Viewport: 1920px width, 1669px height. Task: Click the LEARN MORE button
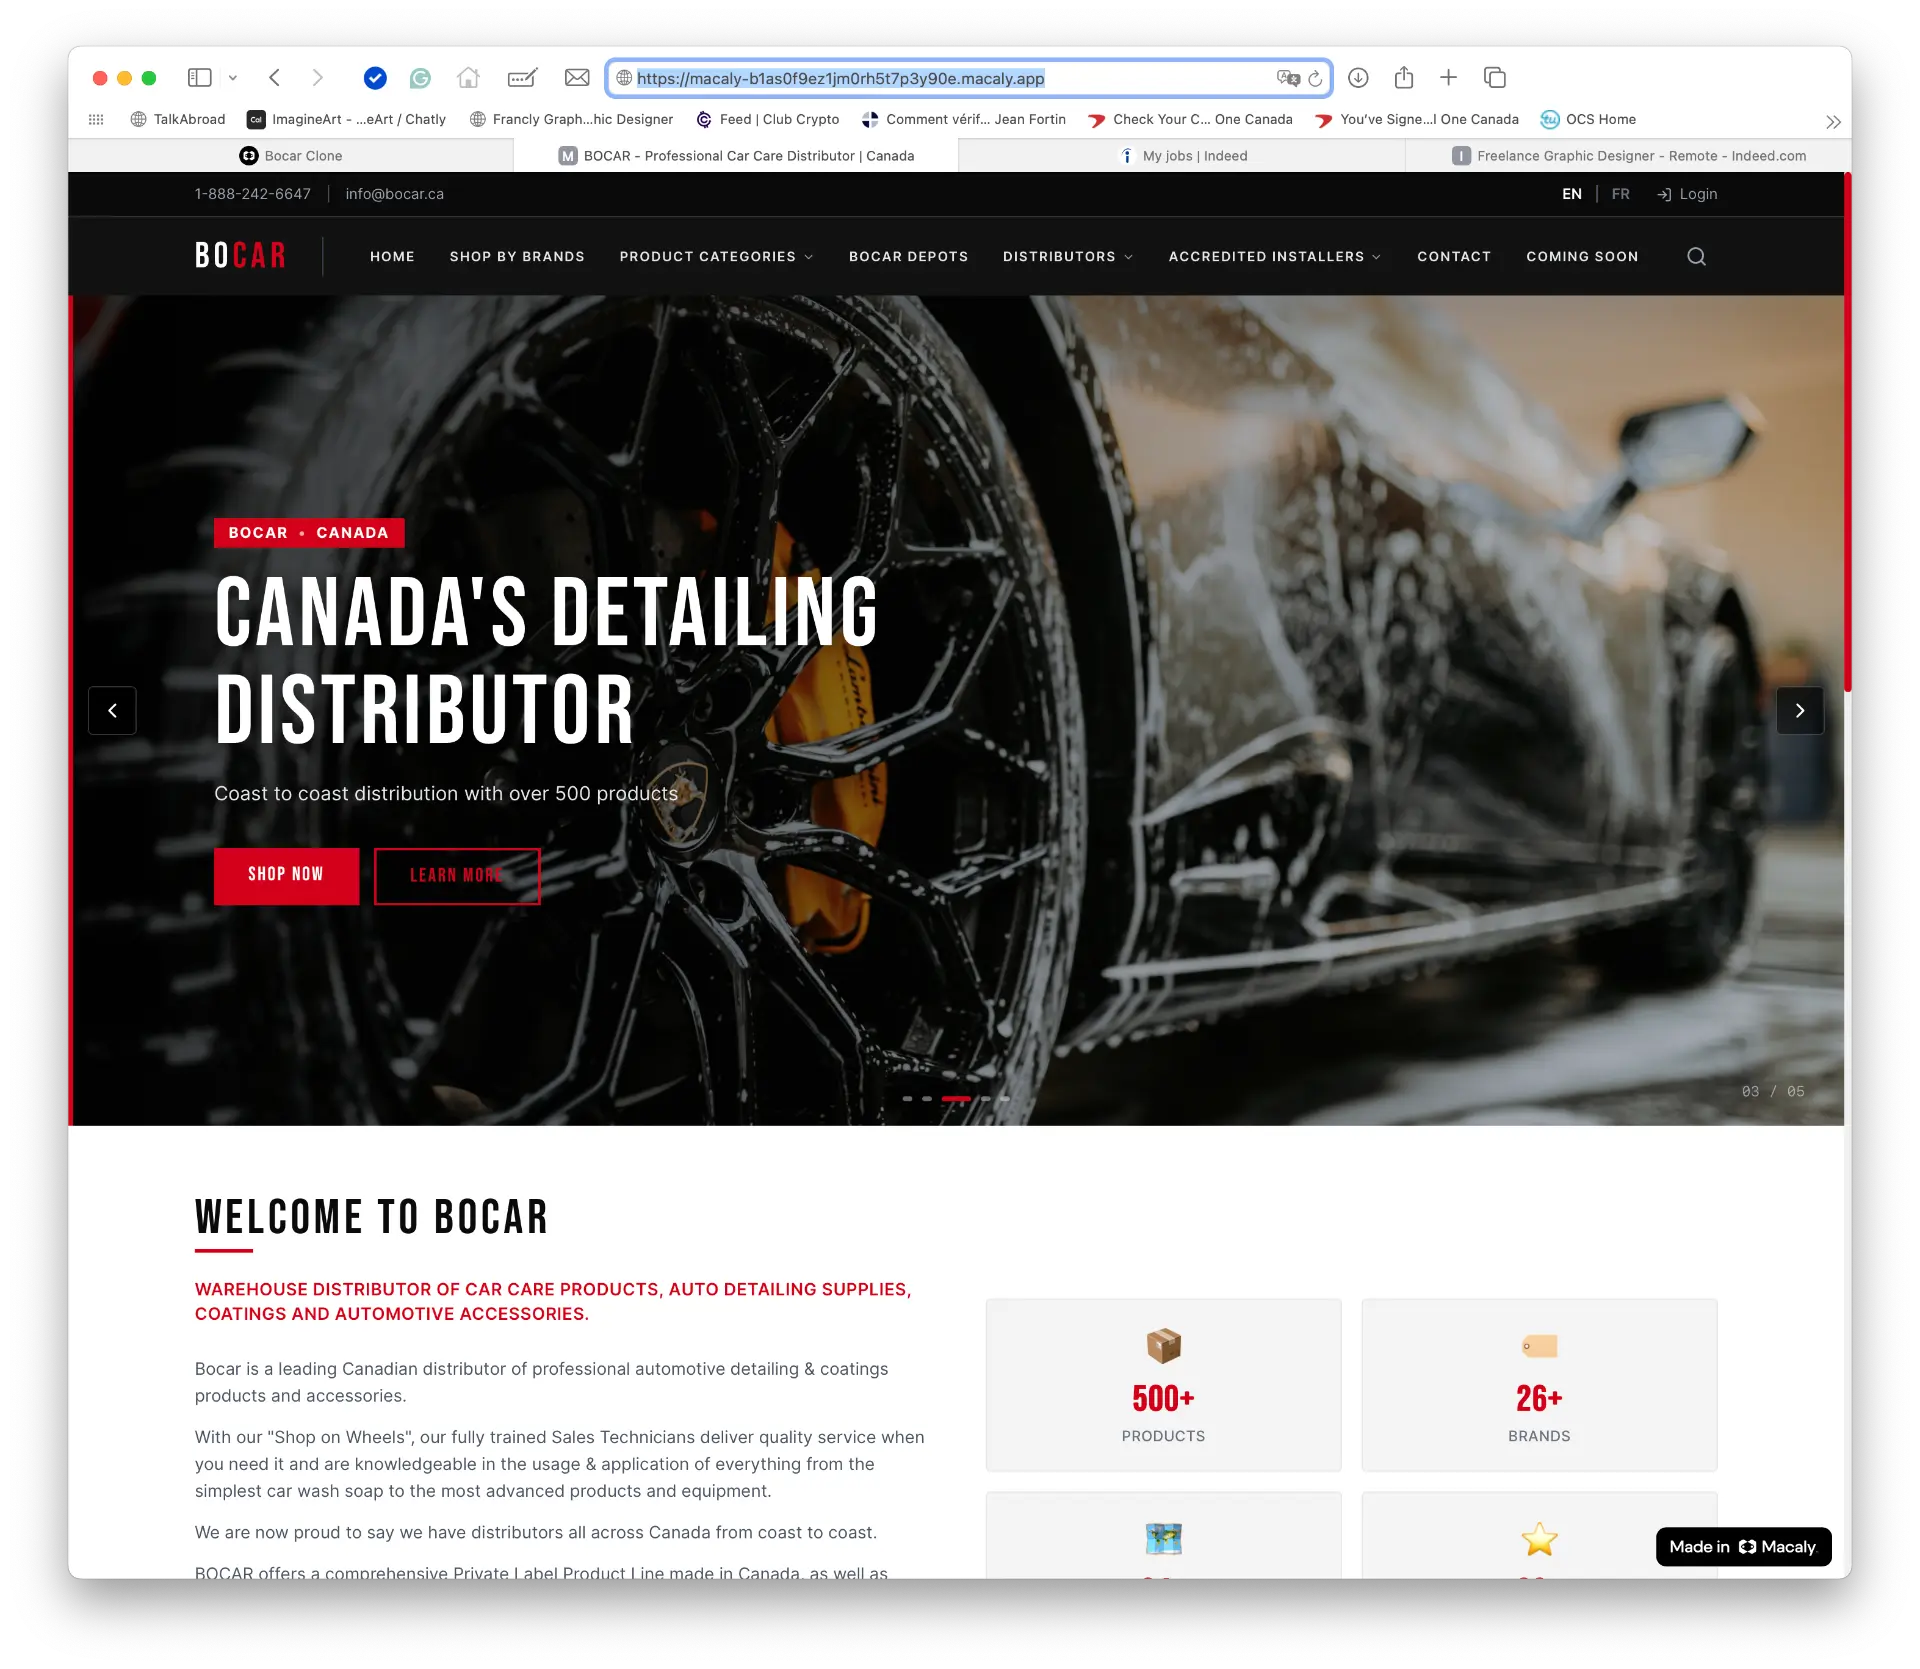point(457,876)
